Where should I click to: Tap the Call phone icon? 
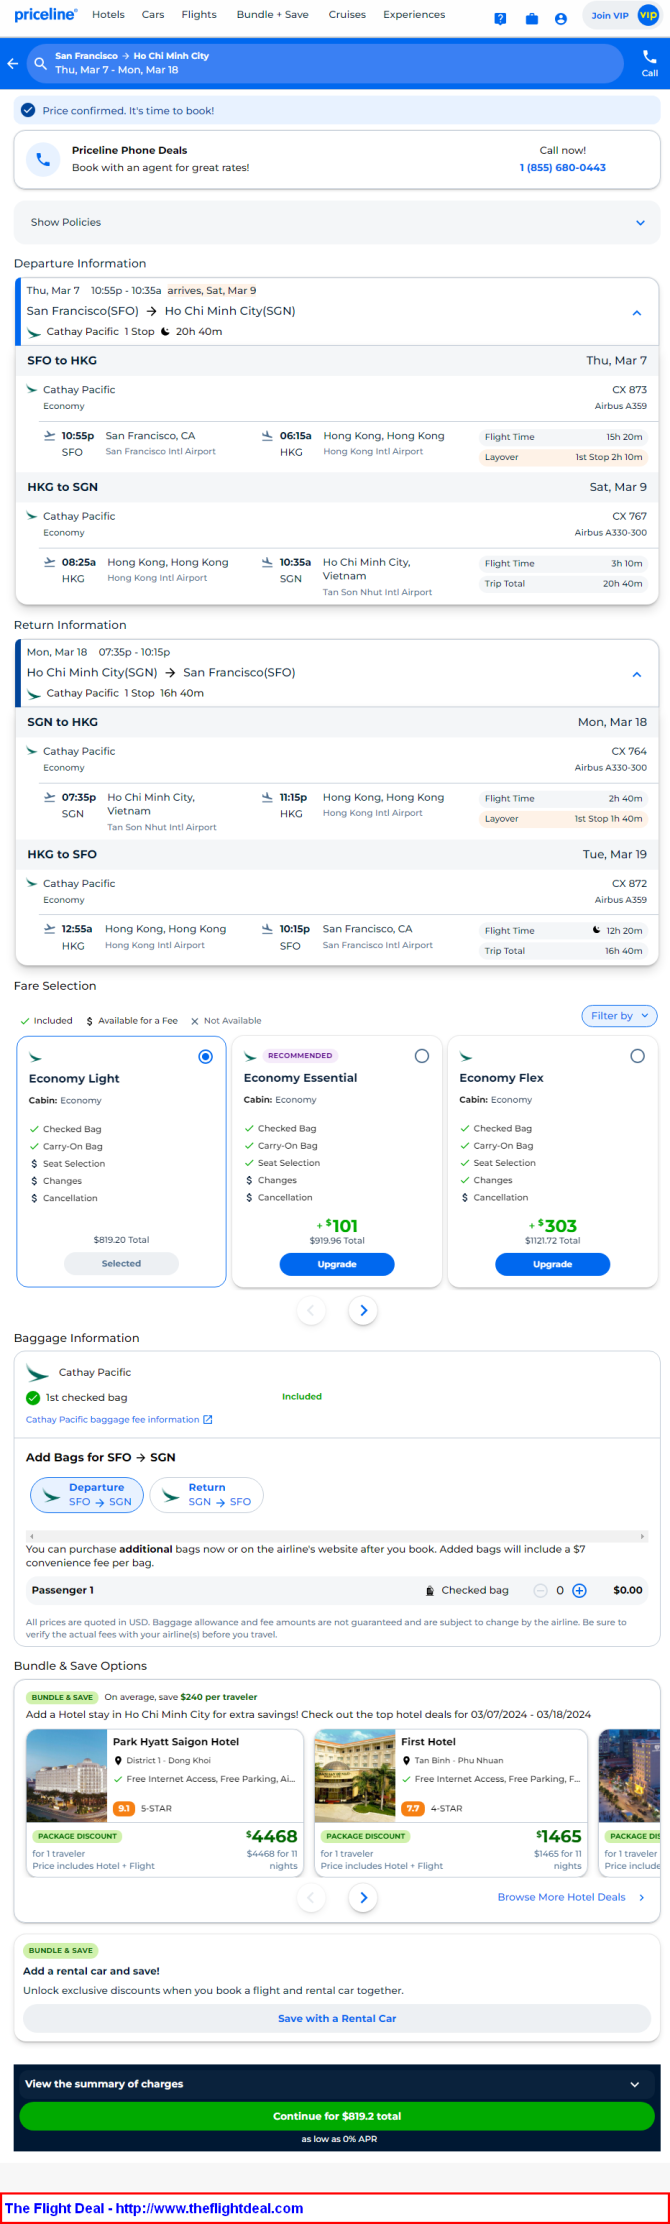click(x=650, y=56)
